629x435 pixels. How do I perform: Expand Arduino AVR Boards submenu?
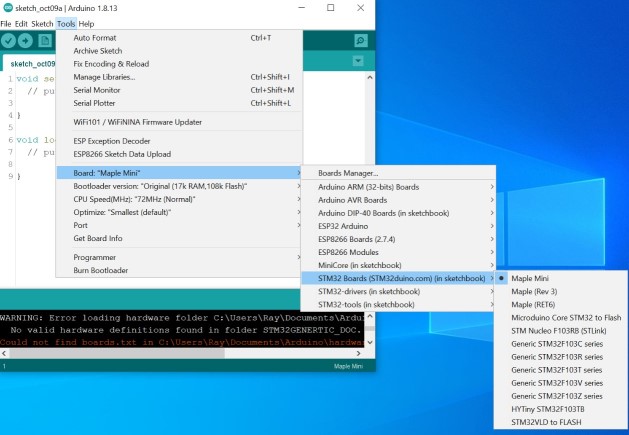click(398, 200)
